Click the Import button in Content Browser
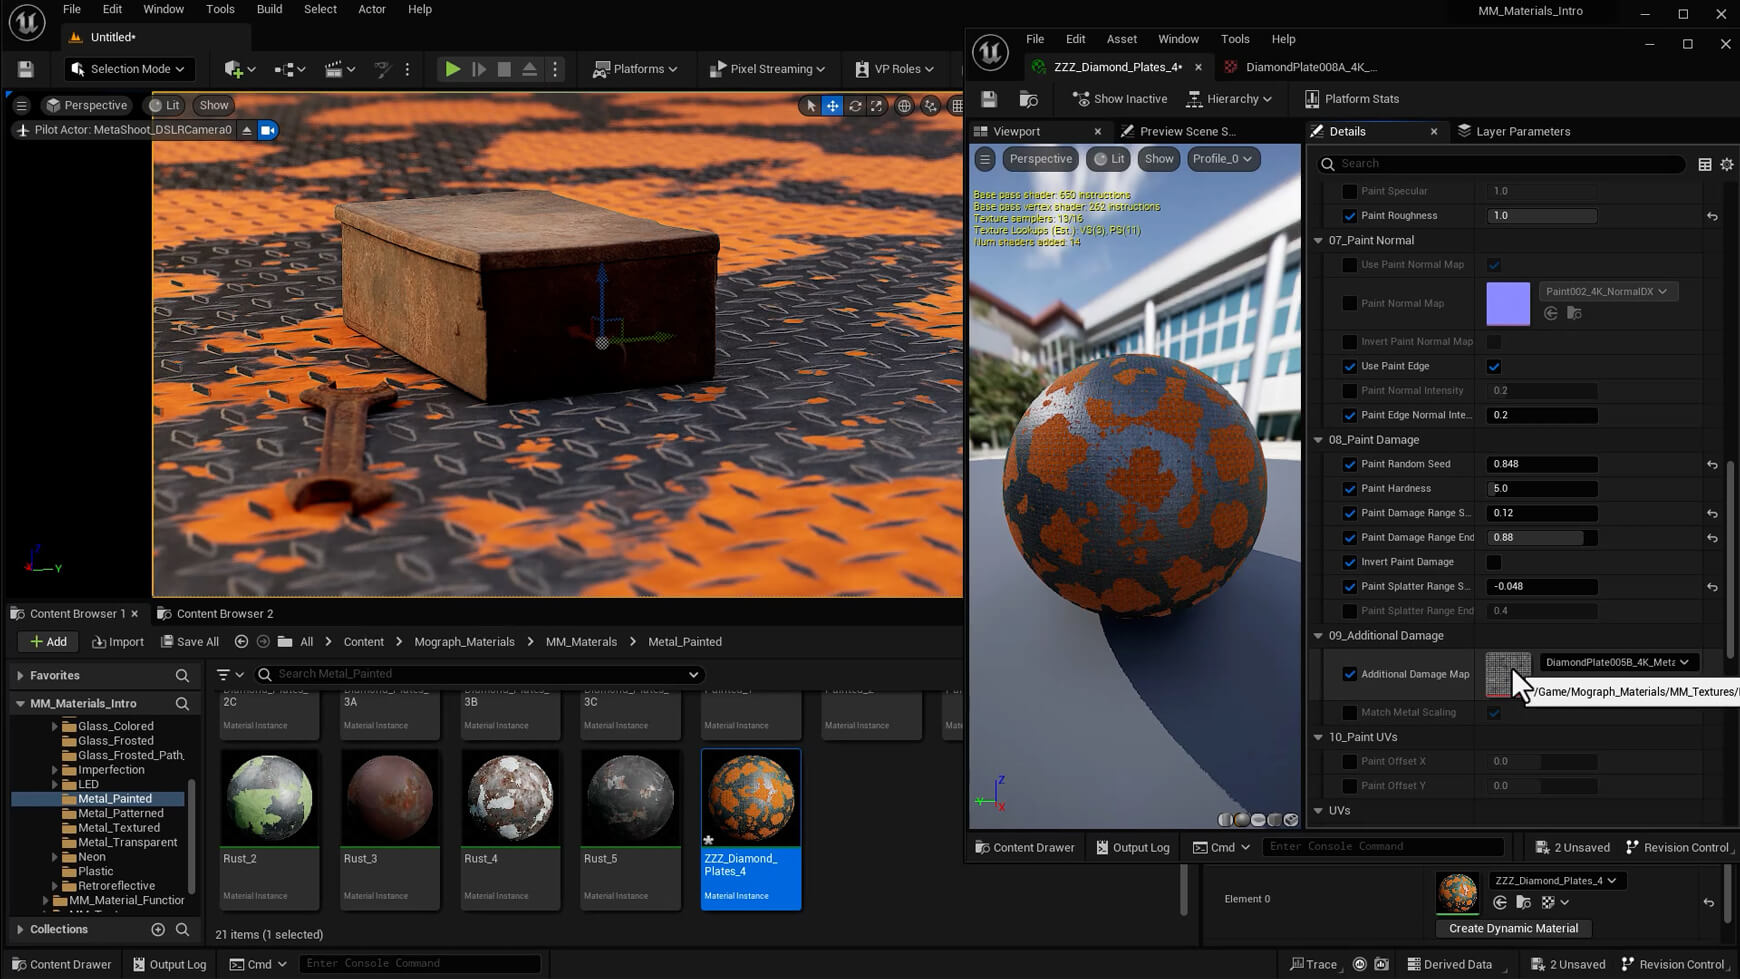This screenshot has height=979, width=1740. (x=118, y=642)
